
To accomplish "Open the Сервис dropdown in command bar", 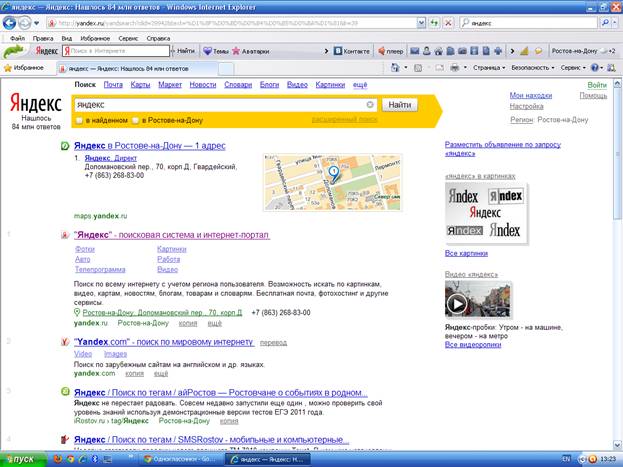I will click(573, 68).
